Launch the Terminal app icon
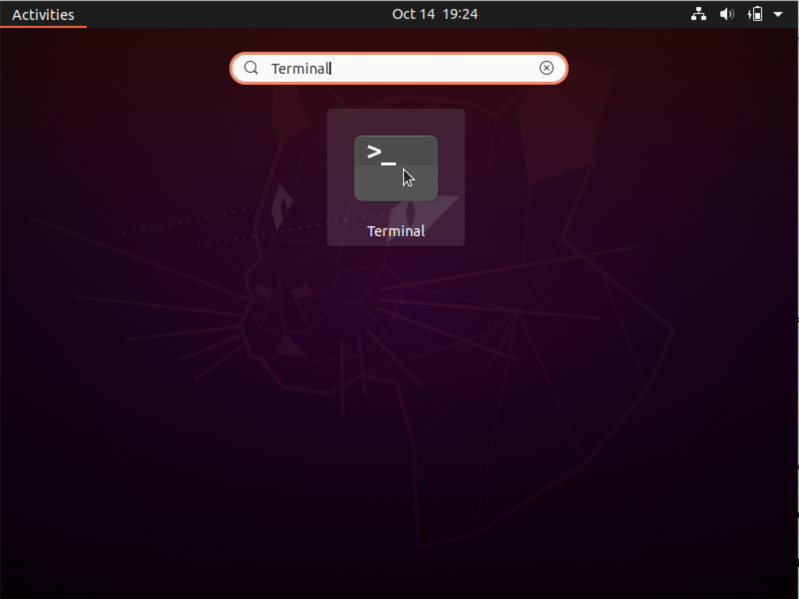The width and height of the screenshot is (799, 599). [x=395, y=168]
